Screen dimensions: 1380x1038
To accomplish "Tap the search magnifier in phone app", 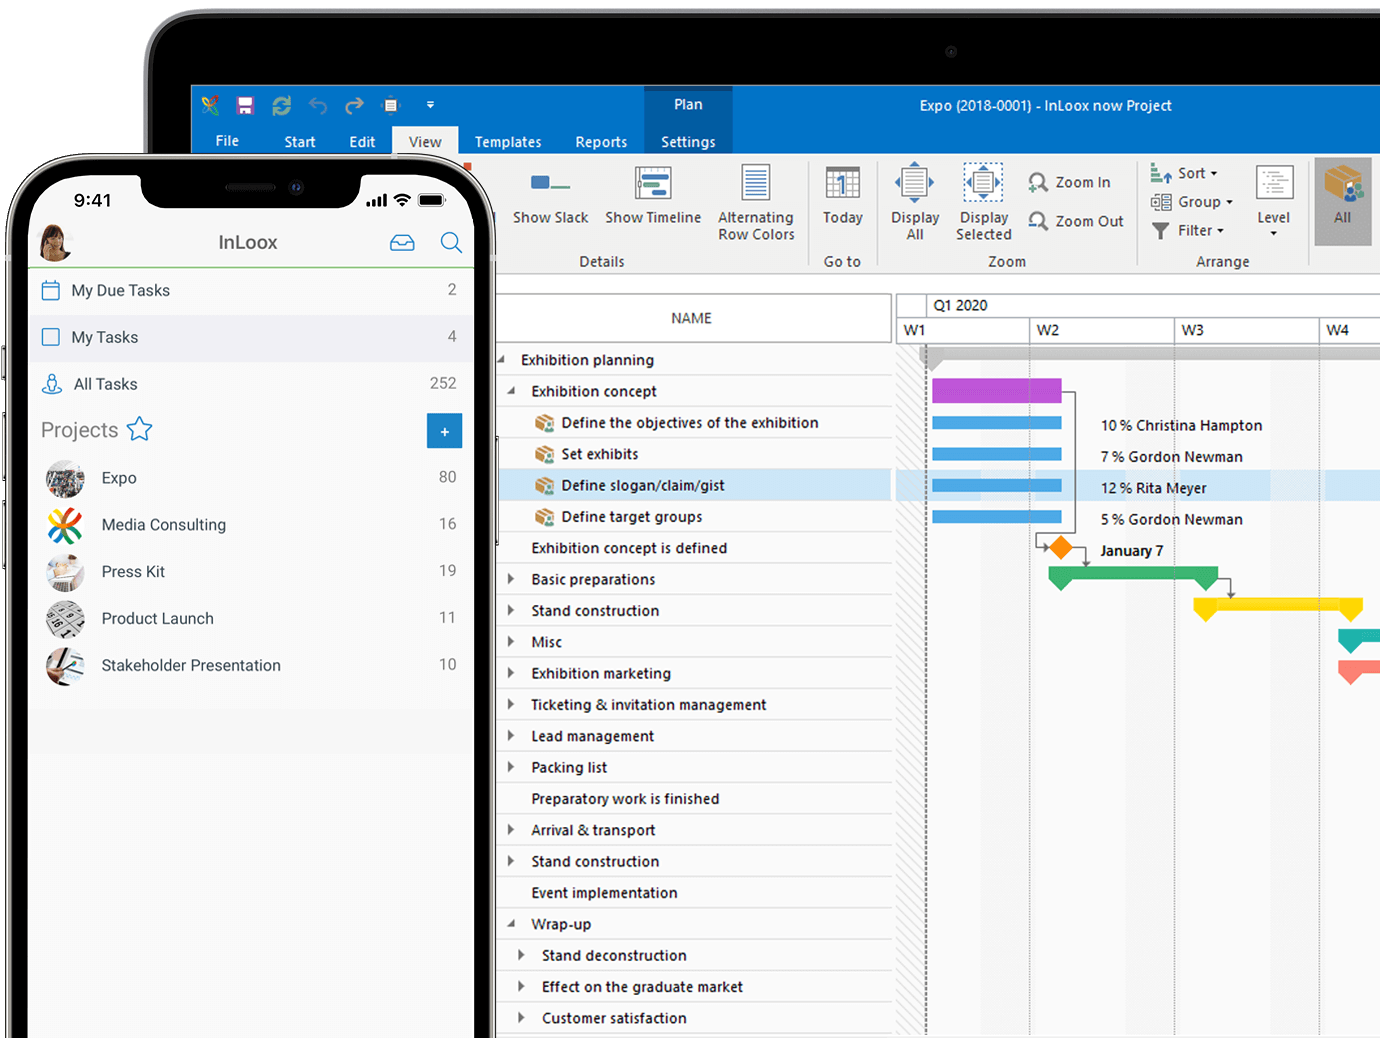I will (451, 242).
